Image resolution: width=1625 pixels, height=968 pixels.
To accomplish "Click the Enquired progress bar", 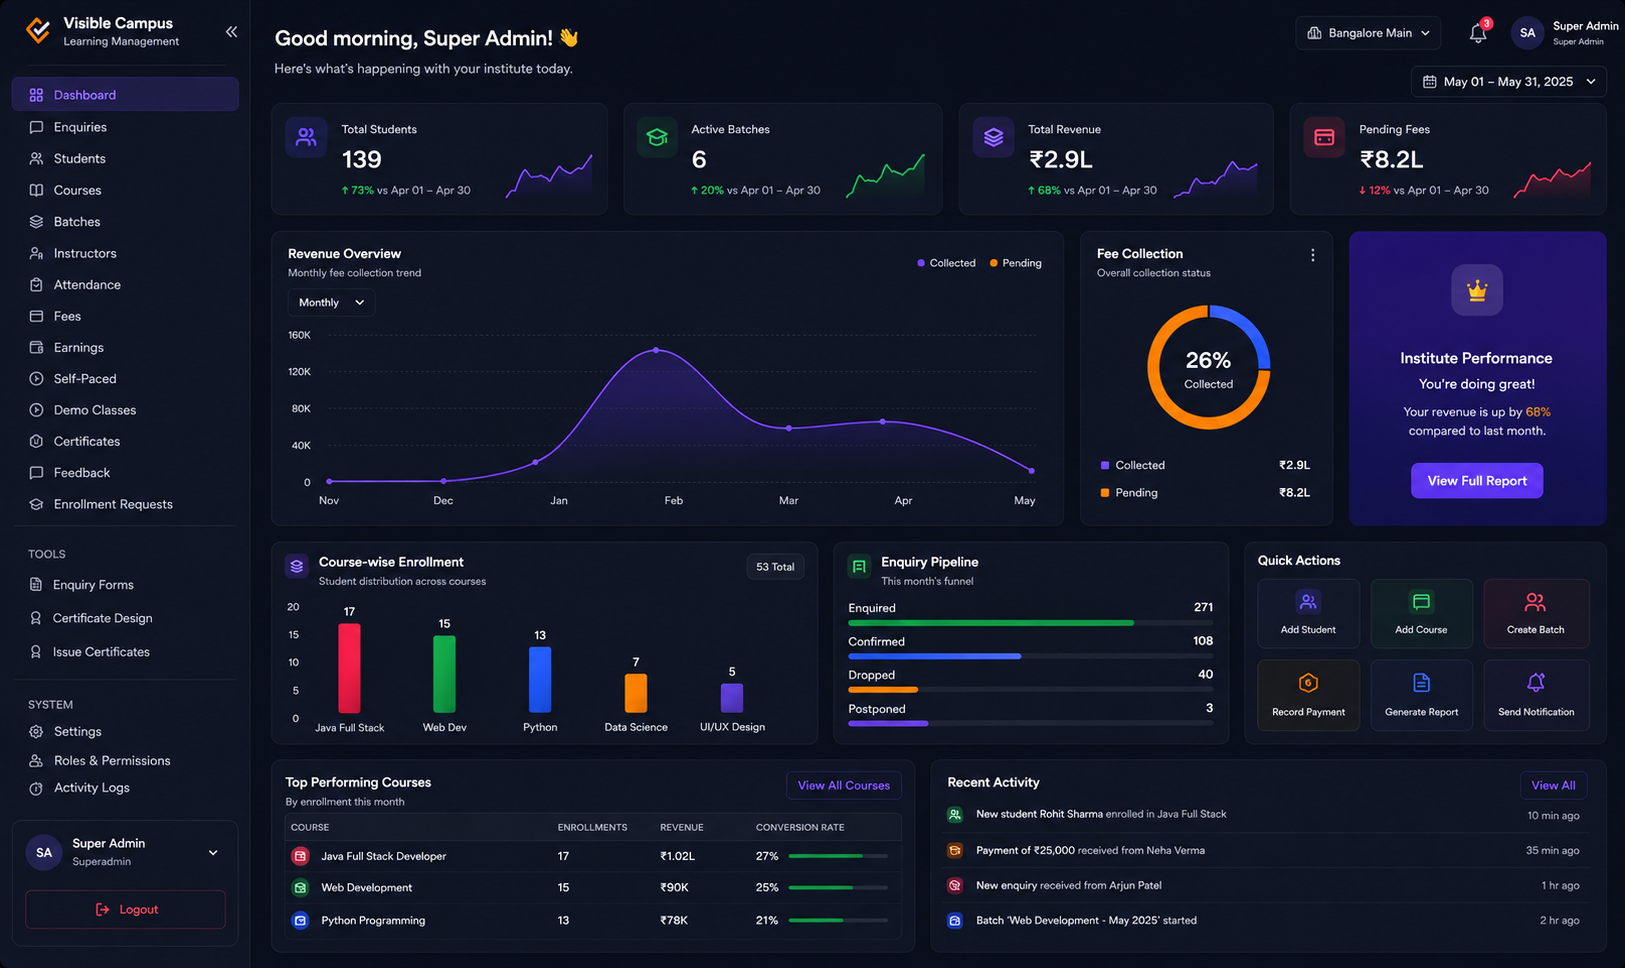I will pos(1030,623).
